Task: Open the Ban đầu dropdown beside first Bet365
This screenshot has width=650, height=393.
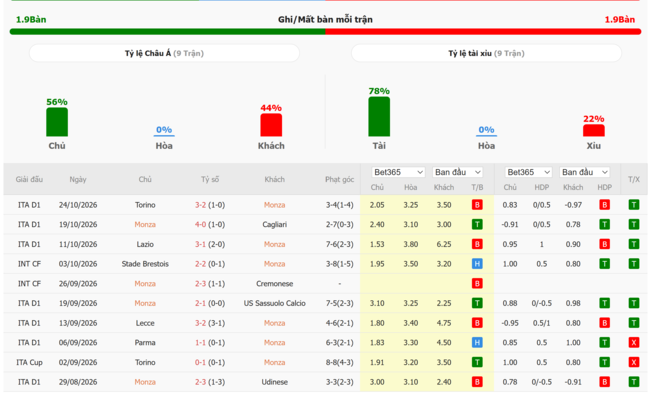Action: (457, 172)
